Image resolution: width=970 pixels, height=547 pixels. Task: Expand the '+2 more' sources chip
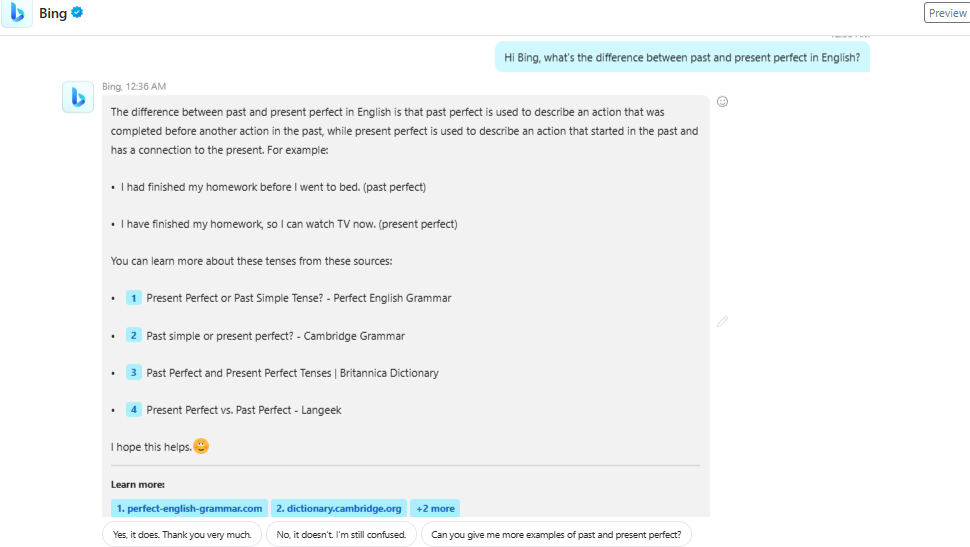435,508
